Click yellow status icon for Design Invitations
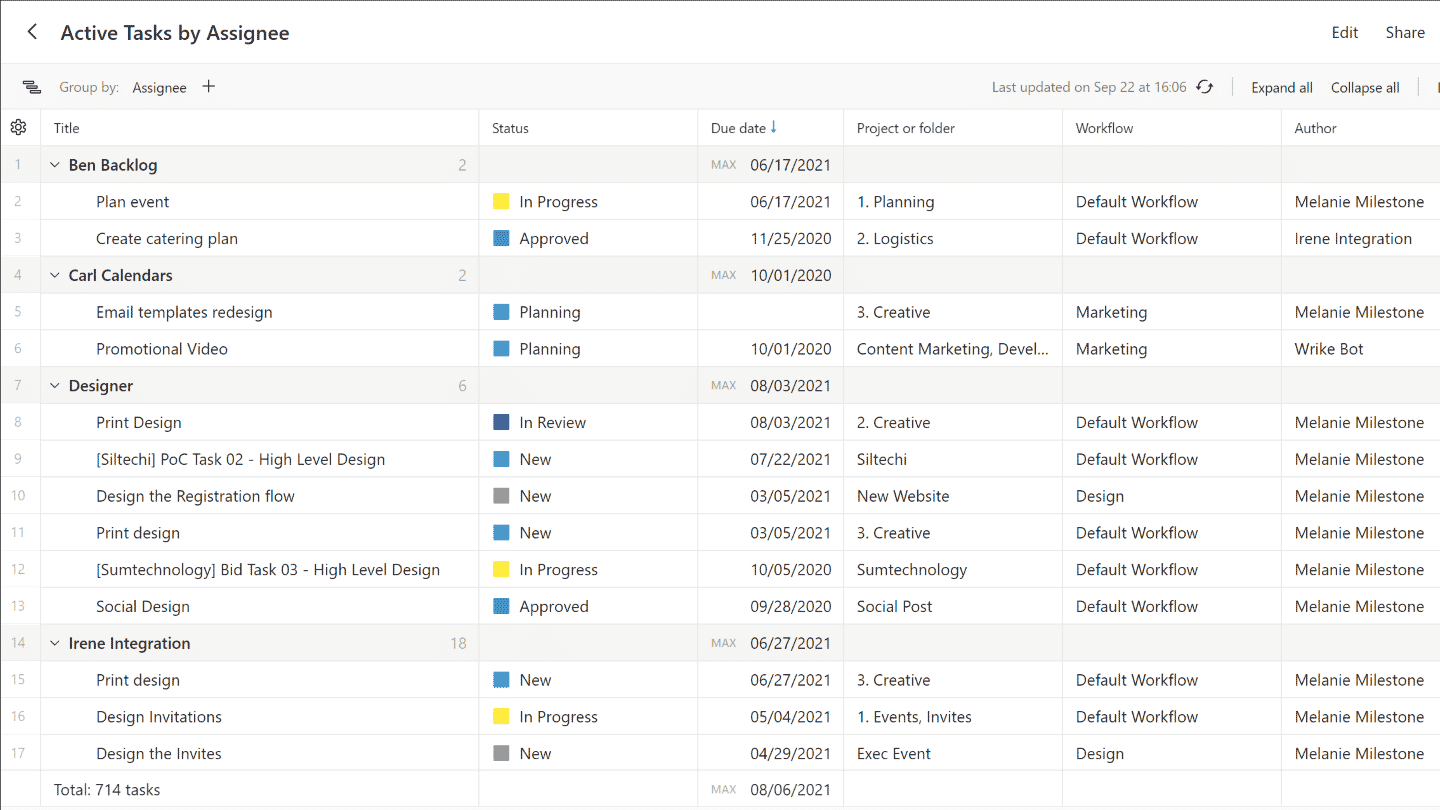Image resolution: width=1440 pixels, height=810 pixels. click(501, 717)
